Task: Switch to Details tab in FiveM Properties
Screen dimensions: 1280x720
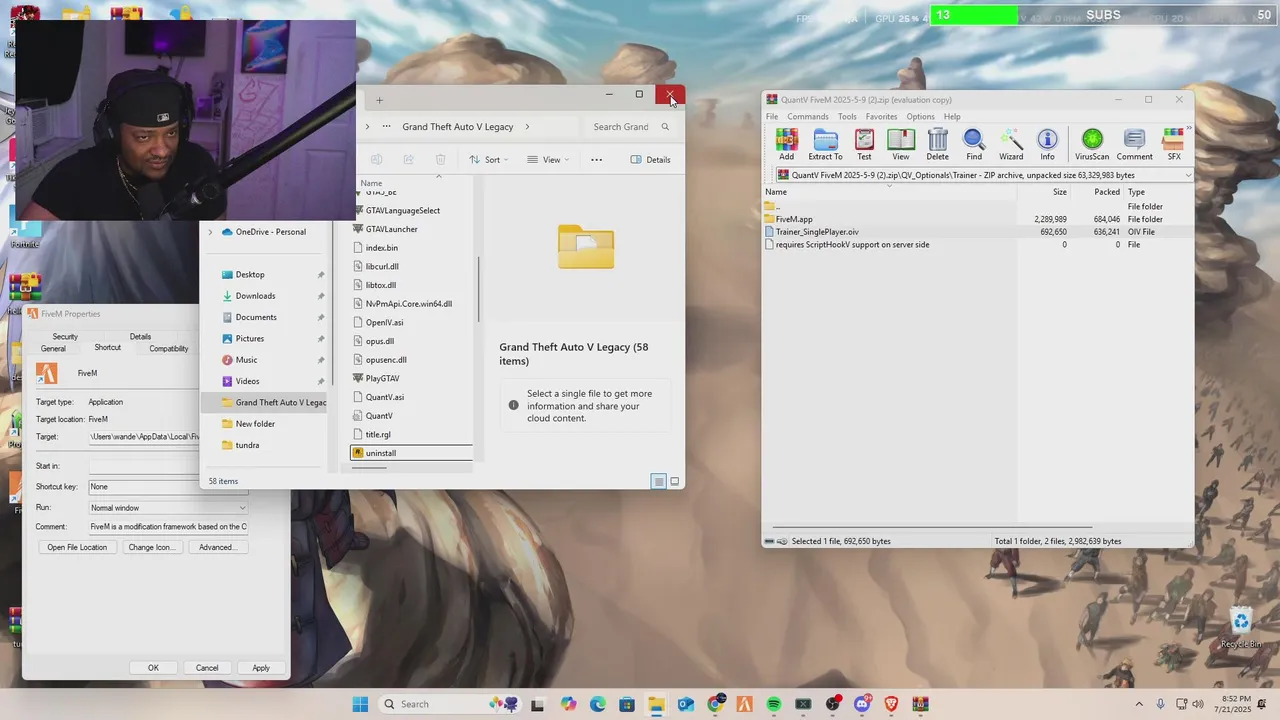Action: point(140,337)
